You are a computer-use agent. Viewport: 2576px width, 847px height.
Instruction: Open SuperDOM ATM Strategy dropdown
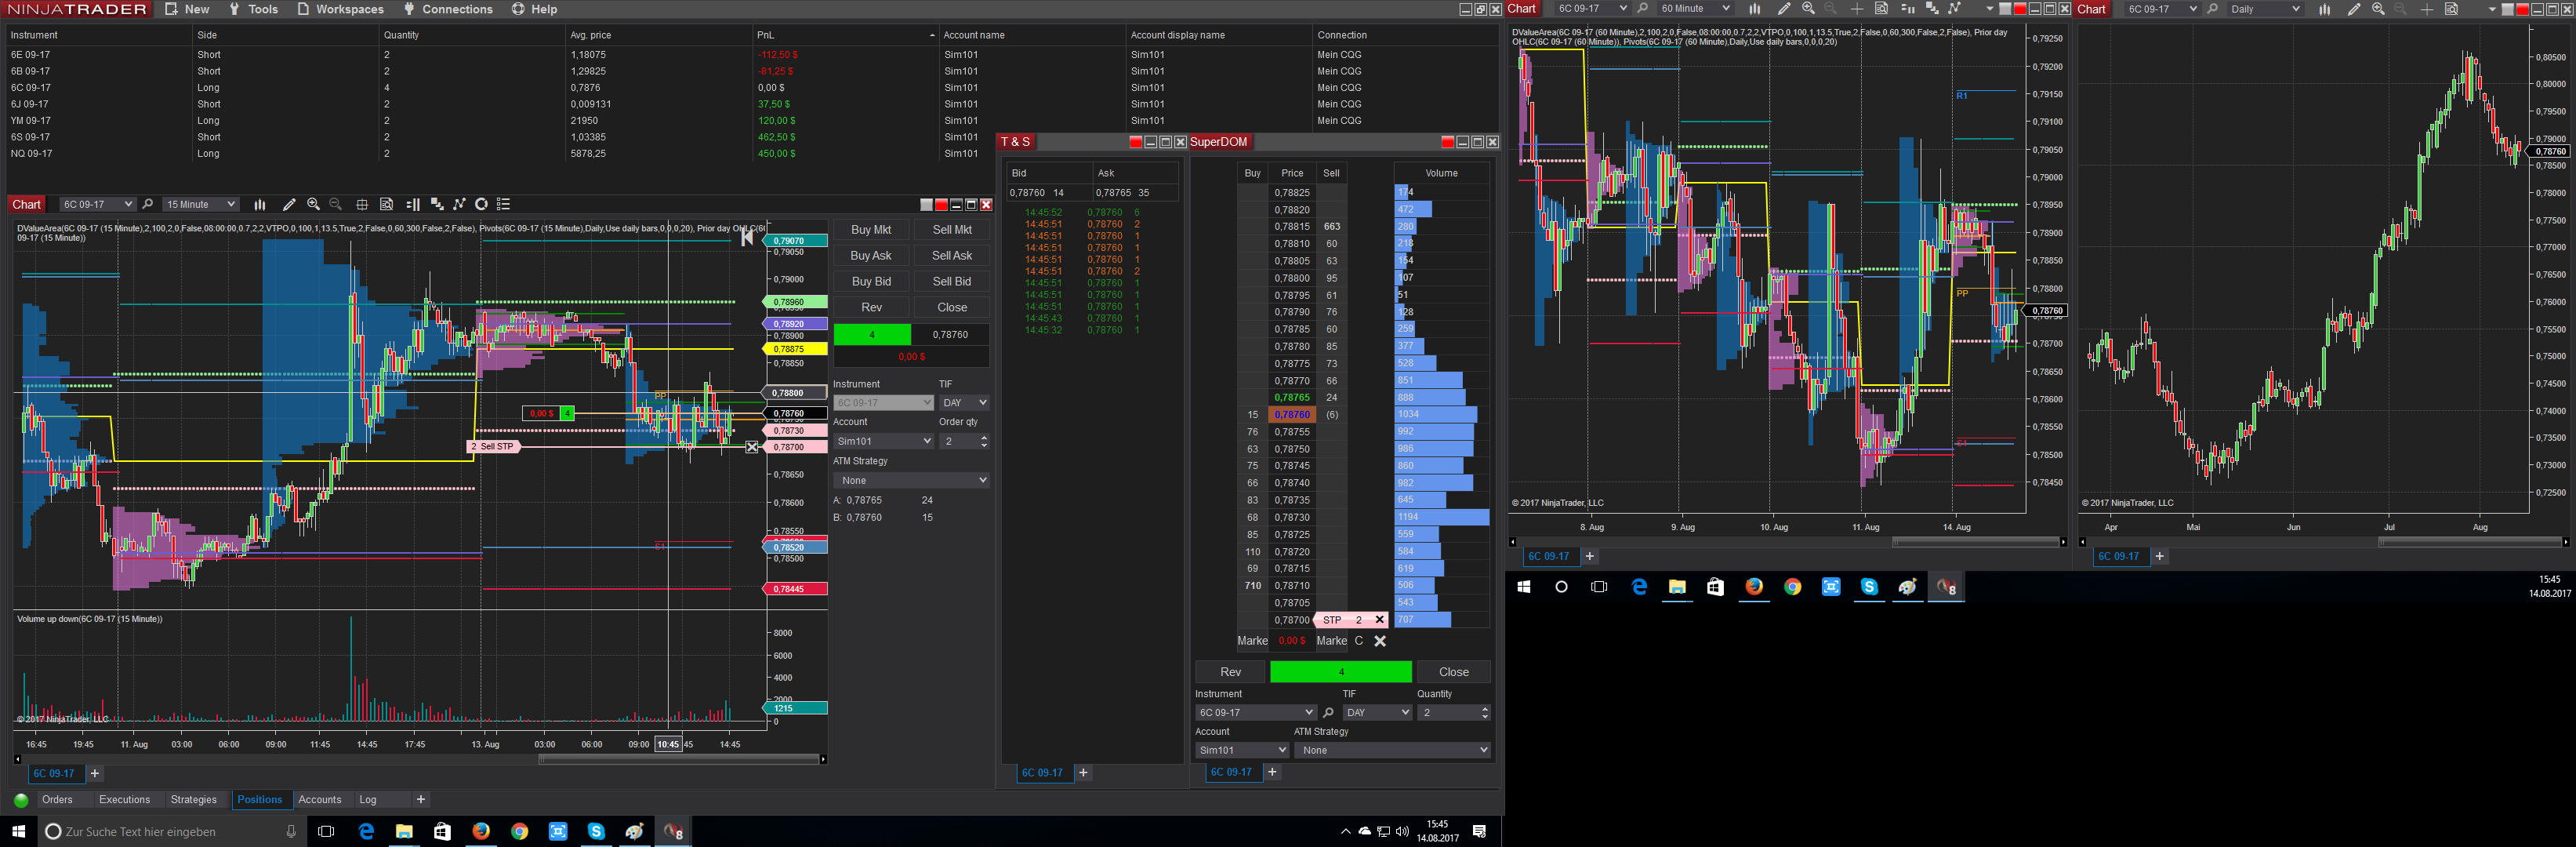point(1392,750)
